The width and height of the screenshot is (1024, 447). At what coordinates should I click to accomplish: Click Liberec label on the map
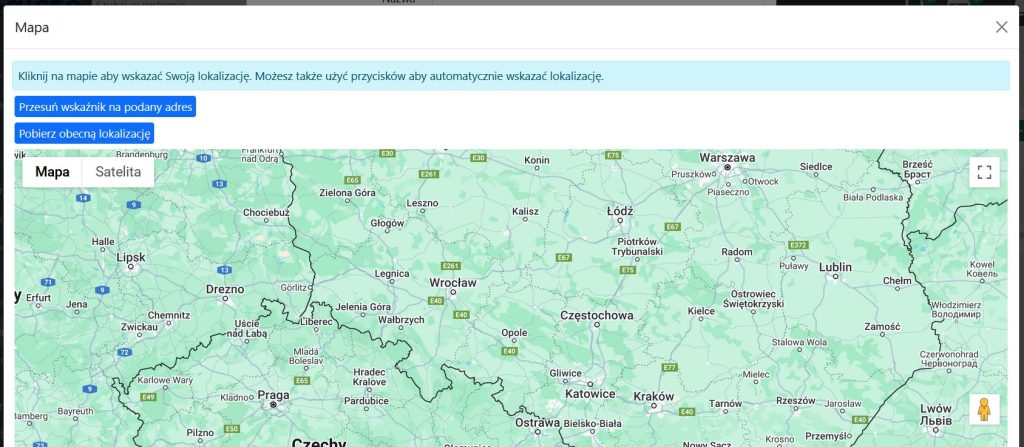click(317, 322)
